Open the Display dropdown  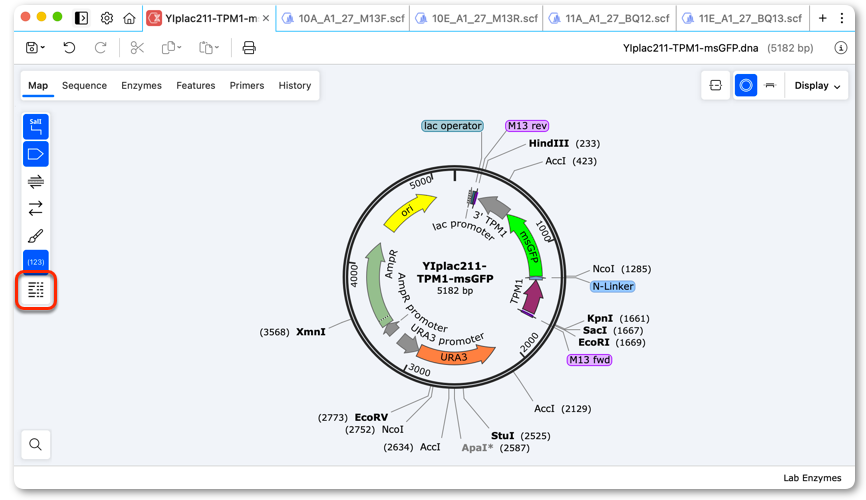[817, 86]
